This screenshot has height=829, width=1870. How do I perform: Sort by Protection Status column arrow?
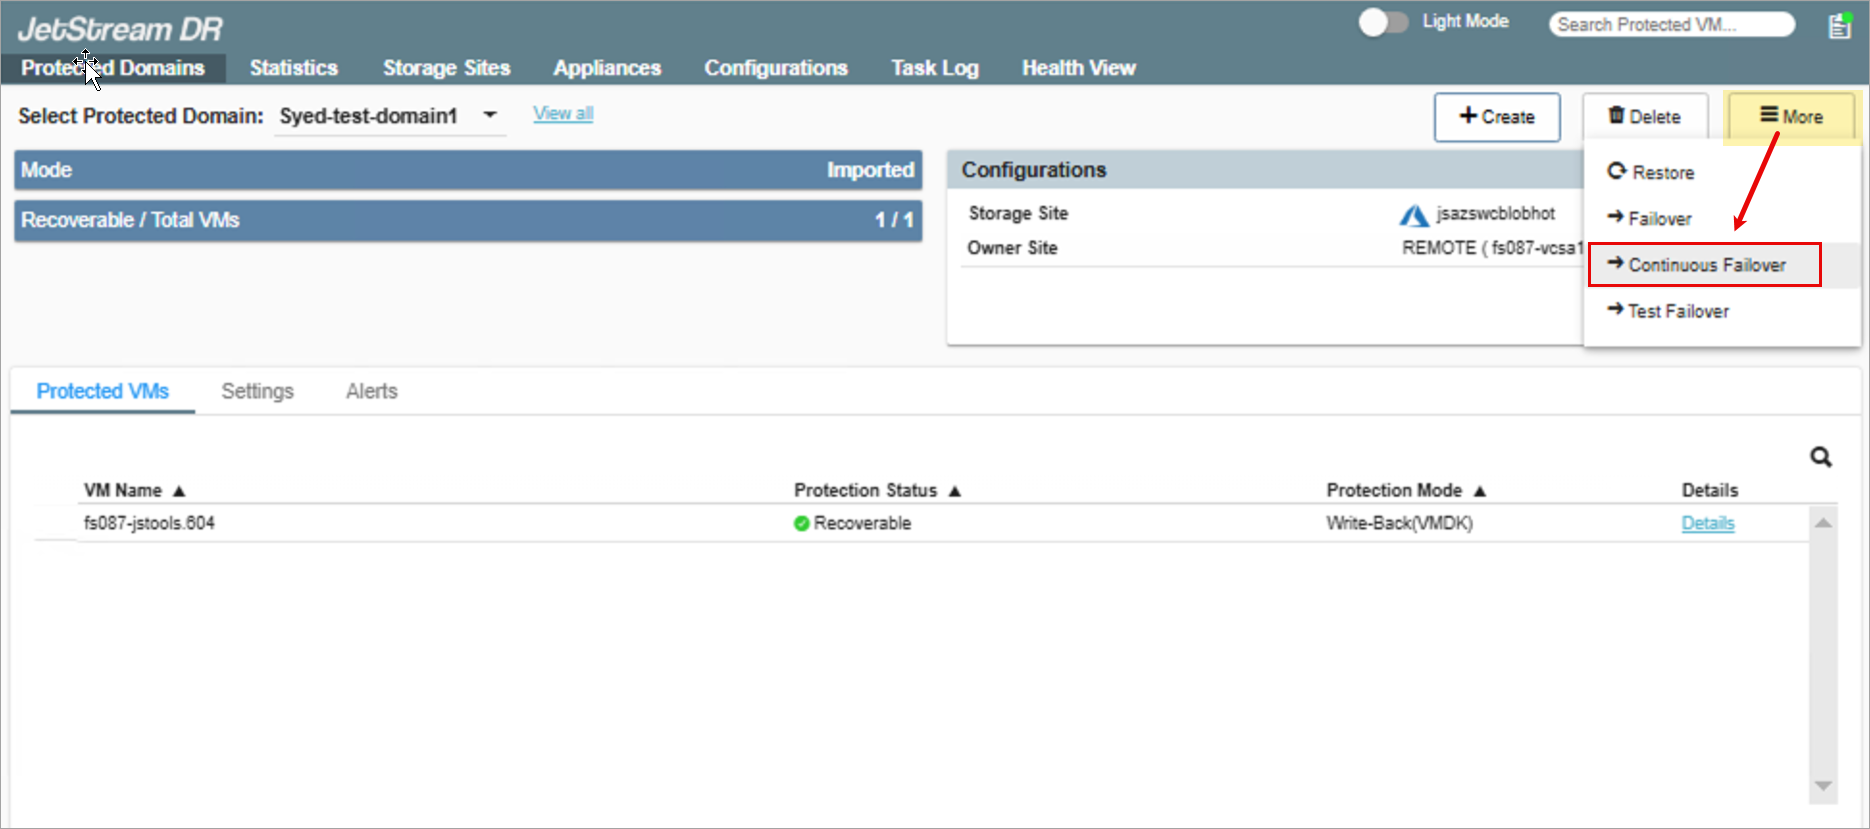(x=955, y=491)
